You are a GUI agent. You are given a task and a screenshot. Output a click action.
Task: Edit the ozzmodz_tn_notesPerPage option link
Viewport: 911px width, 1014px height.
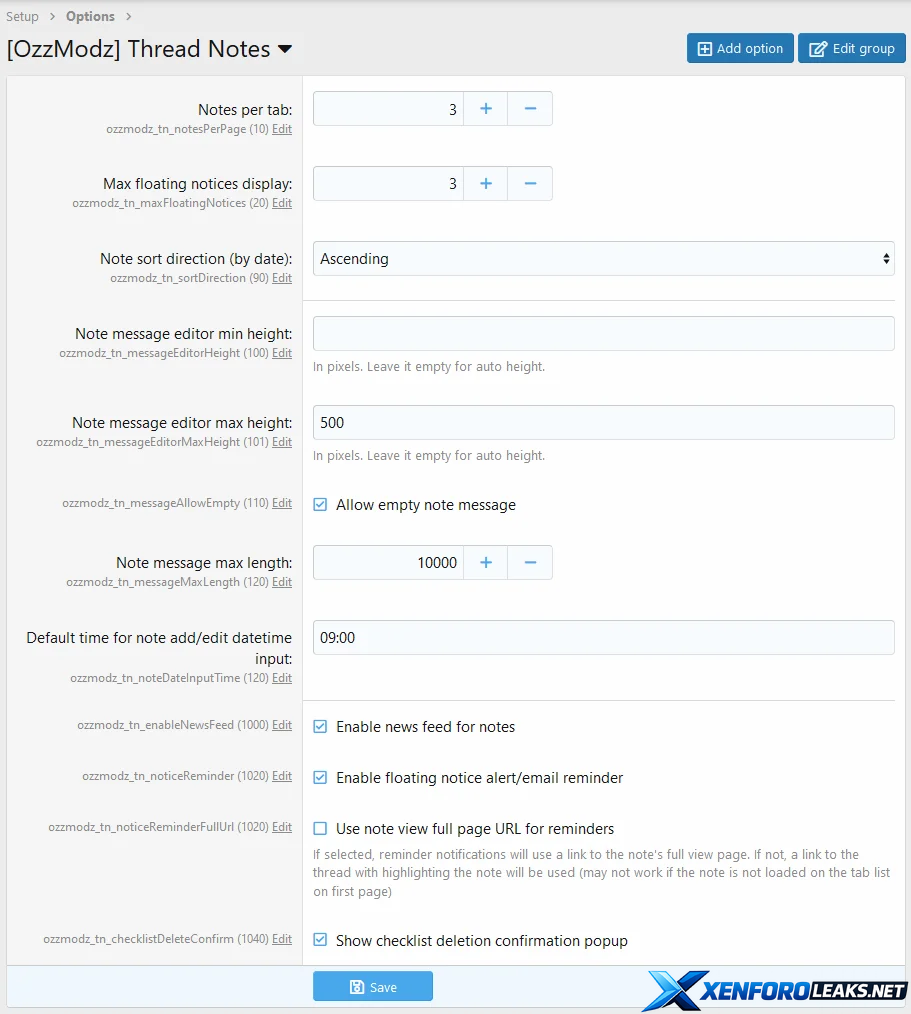coord(282,129)
